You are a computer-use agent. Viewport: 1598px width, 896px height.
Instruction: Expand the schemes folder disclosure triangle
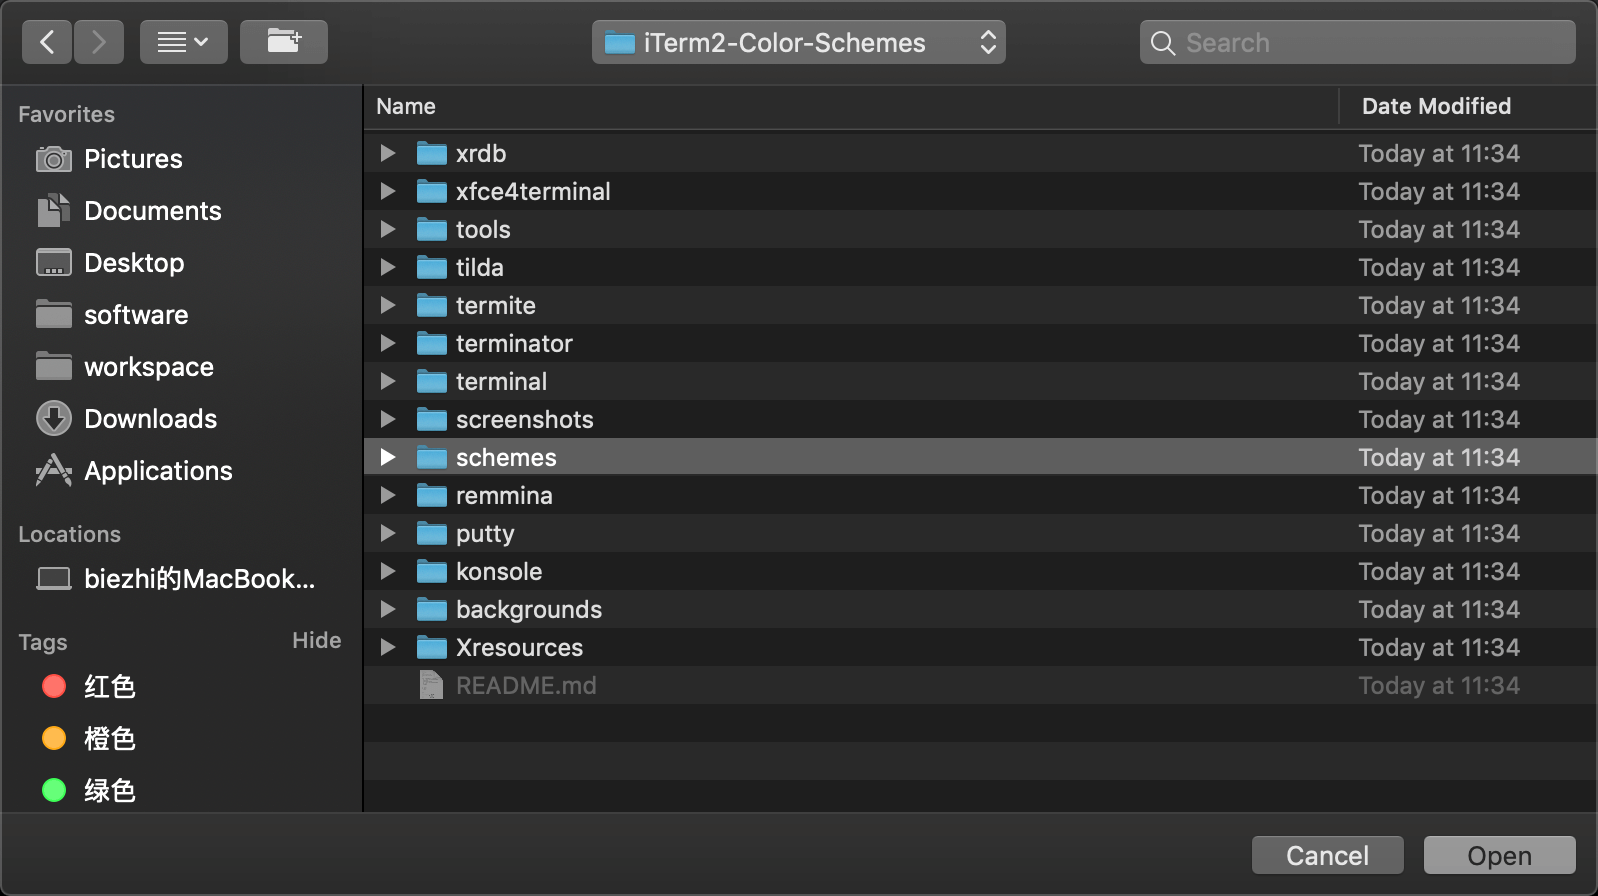[388, 457]
